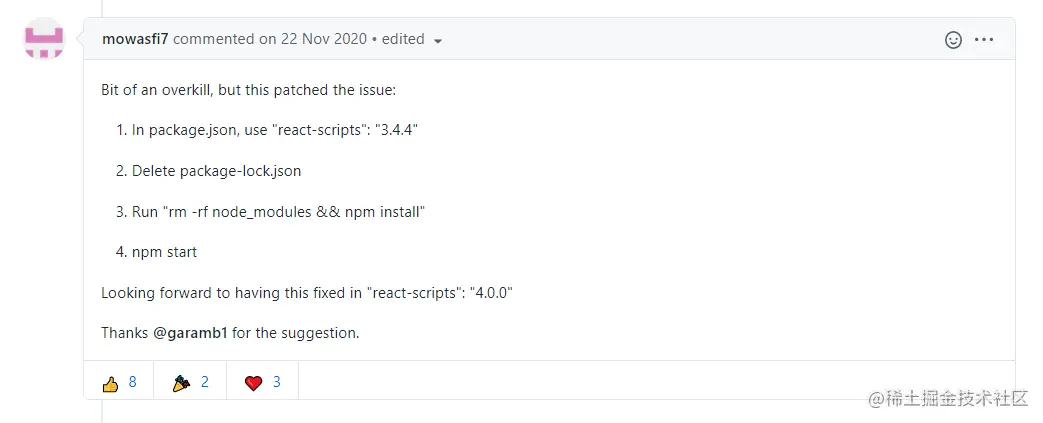Click "for the suggestion" closing text

(x=295, y=333)
